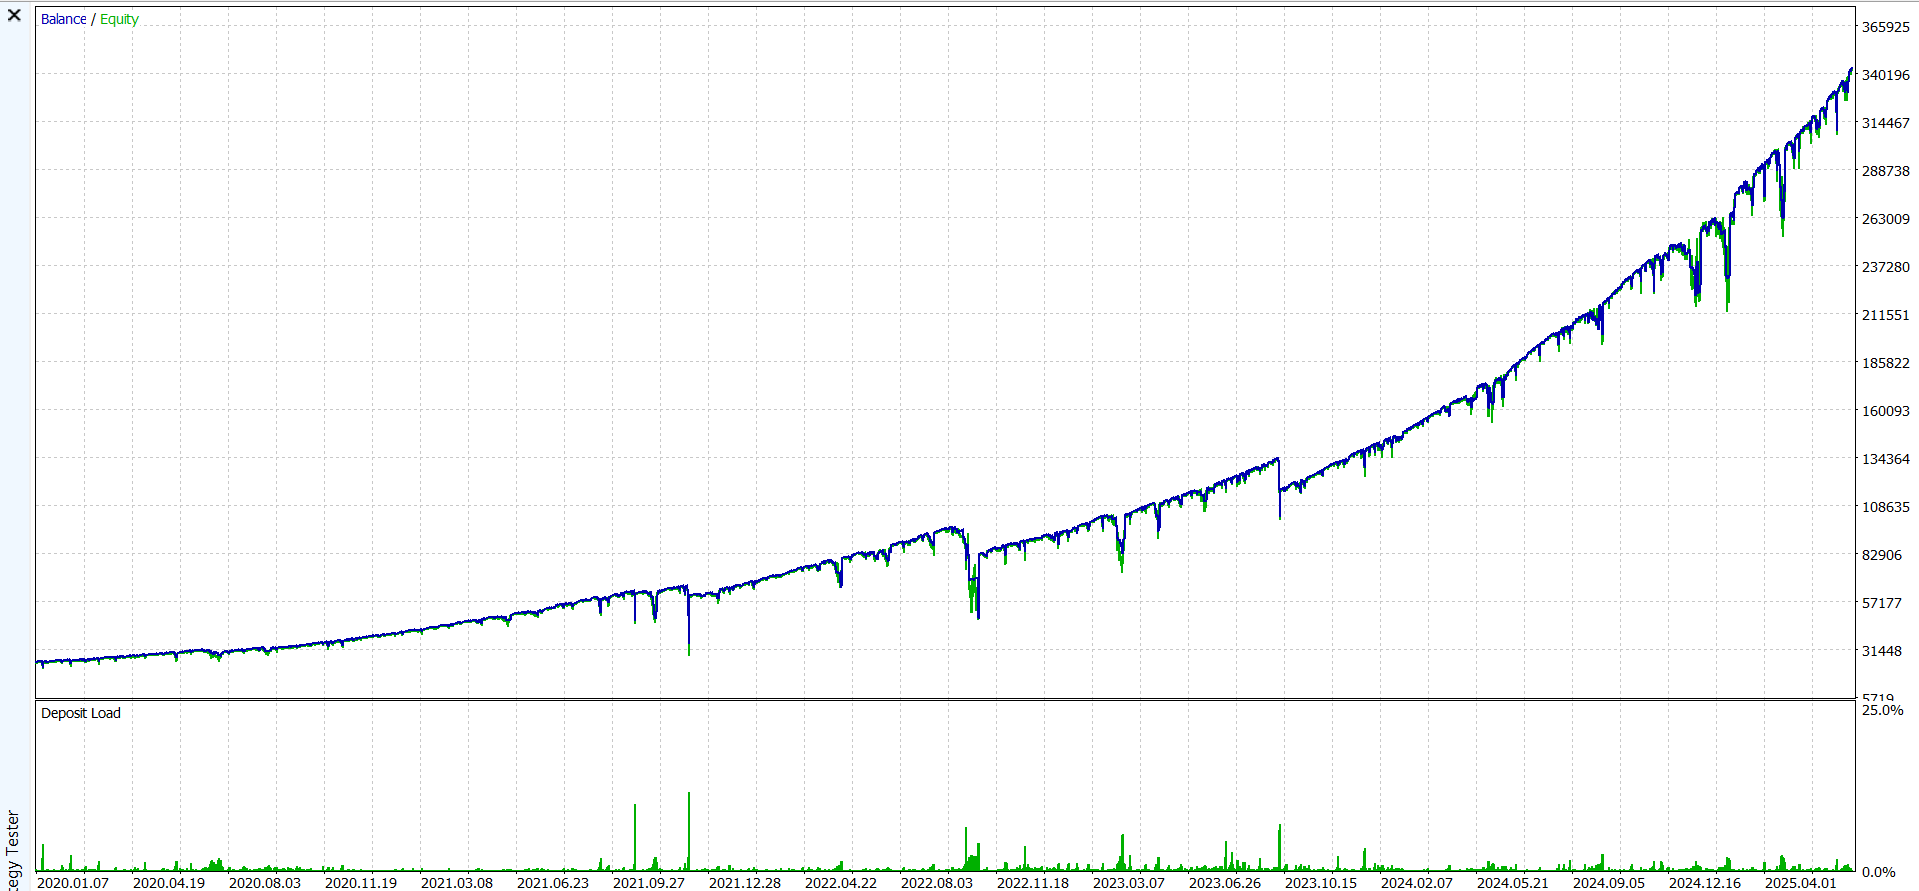The image size is (1919, 891).
Task: Click the 25.0% deposit load scale label
Action: point(1882,710)
